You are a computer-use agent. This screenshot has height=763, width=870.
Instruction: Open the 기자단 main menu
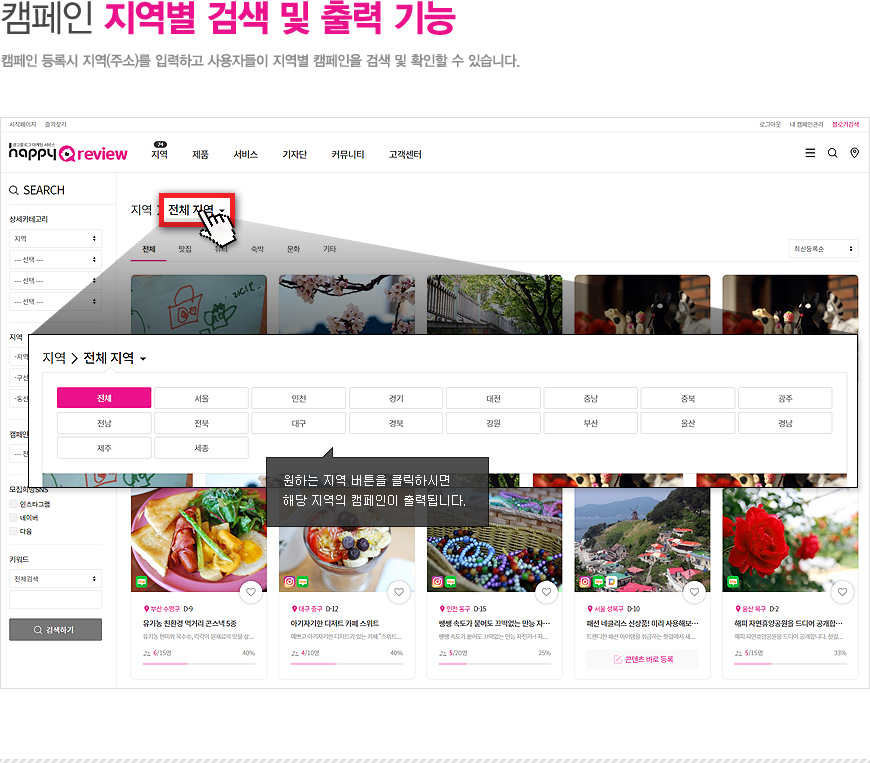click(294, 154)
